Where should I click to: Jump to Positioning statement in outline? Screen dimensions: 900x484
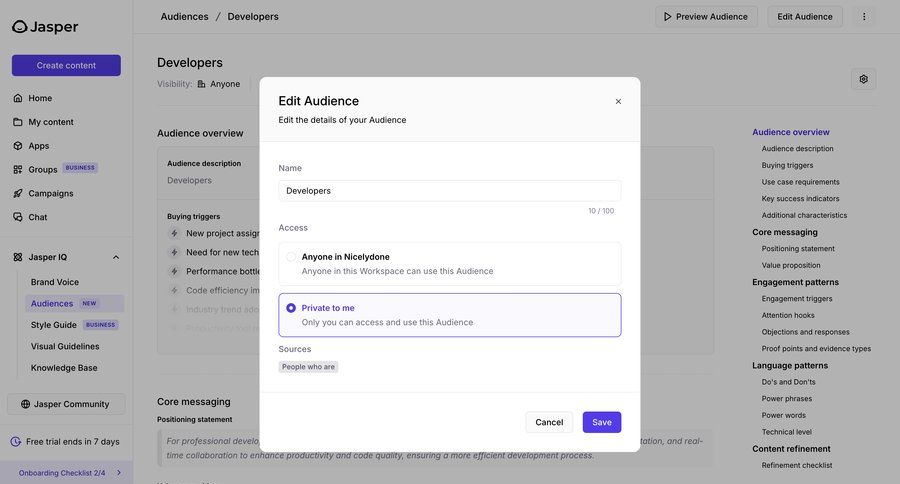798,249
